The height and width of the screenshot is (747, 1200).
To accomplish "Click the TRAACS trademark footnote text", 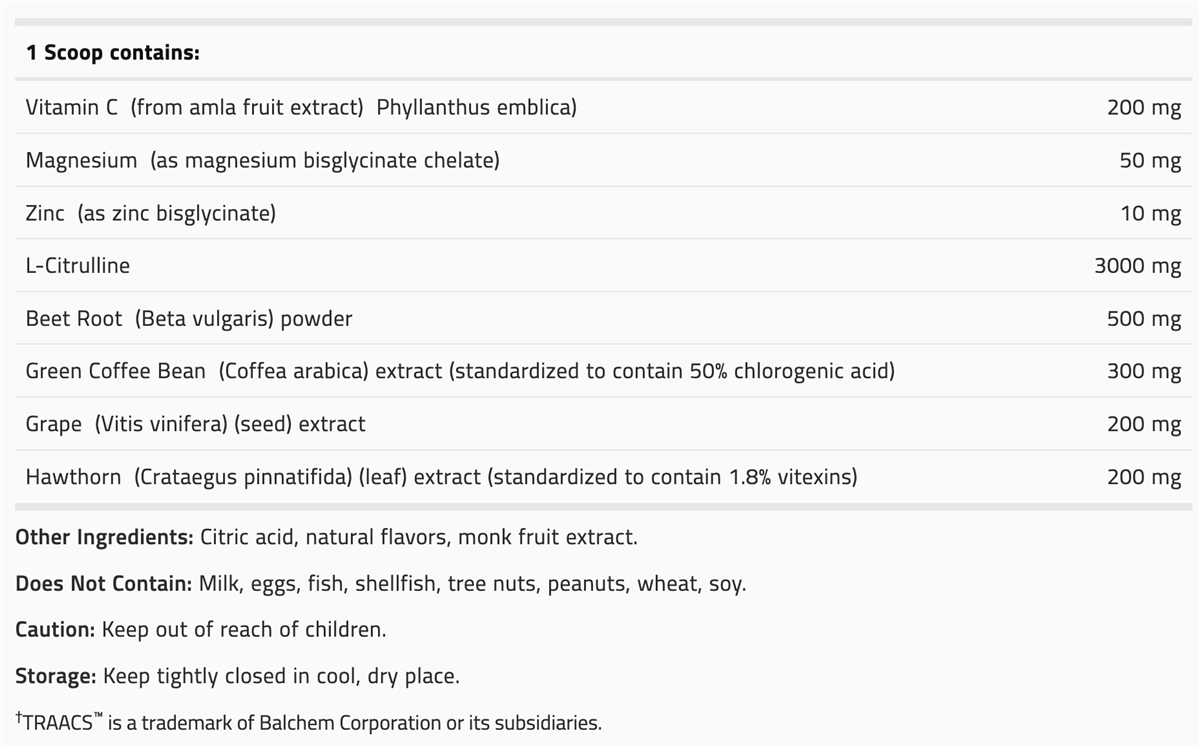I will click(309, 722).
